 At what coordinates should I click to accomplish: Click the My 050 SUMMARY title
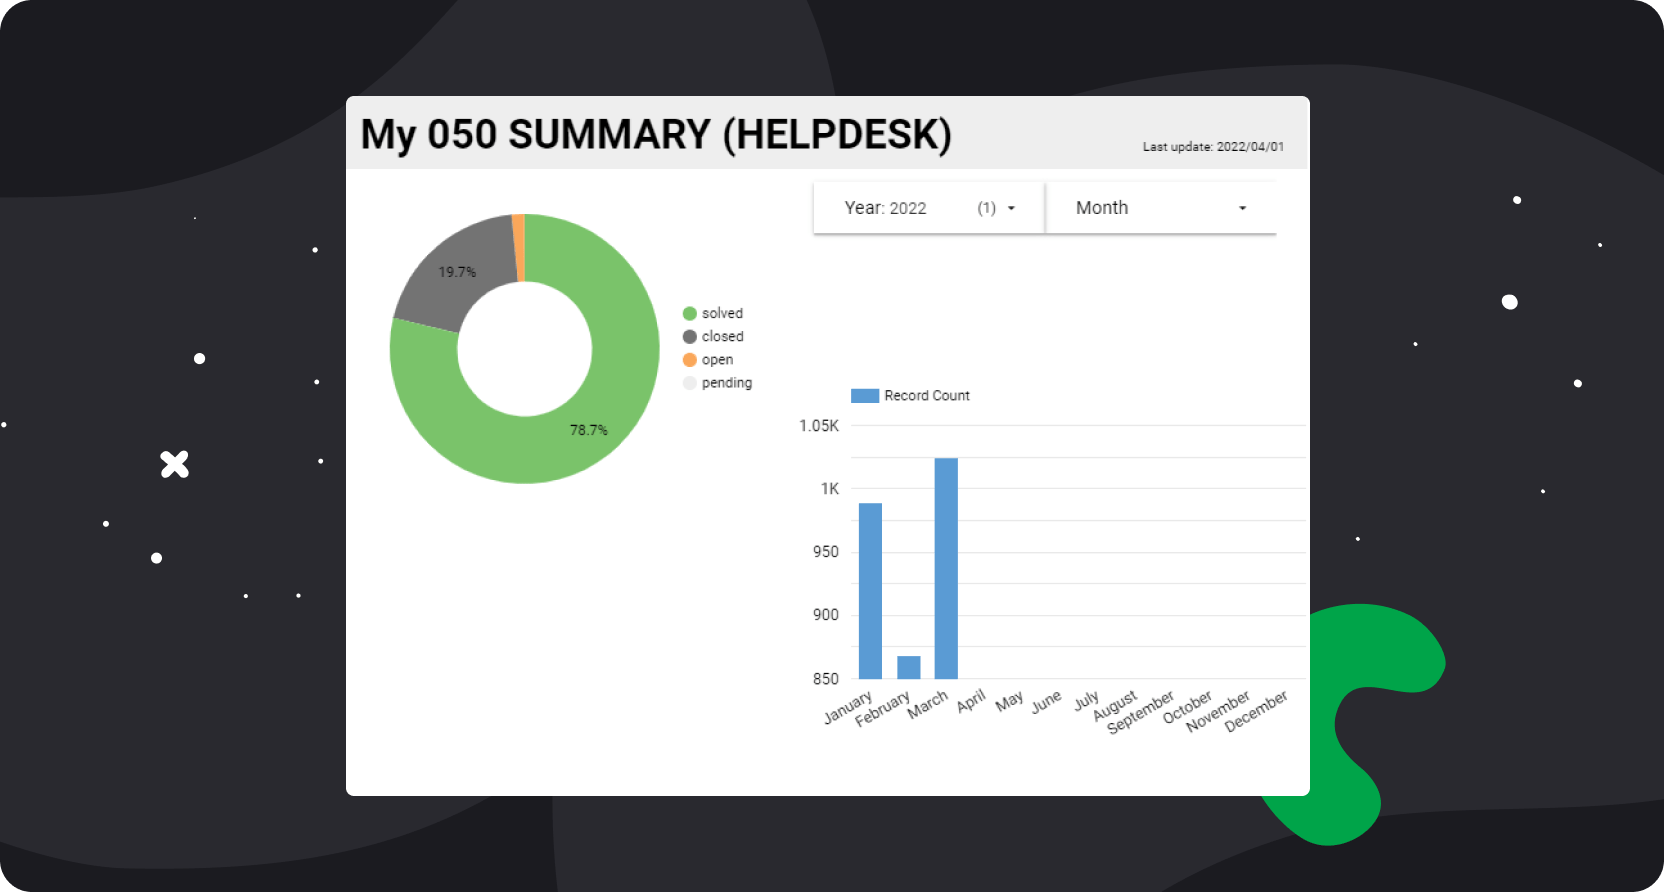(655, 135)
